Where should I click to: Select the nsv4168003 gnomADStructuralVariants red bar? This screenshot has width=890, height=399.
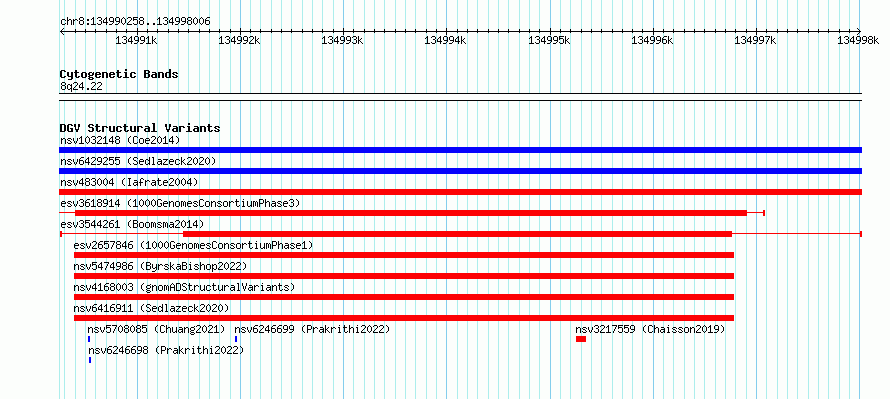pyautogui.click(x=404, y=297)
